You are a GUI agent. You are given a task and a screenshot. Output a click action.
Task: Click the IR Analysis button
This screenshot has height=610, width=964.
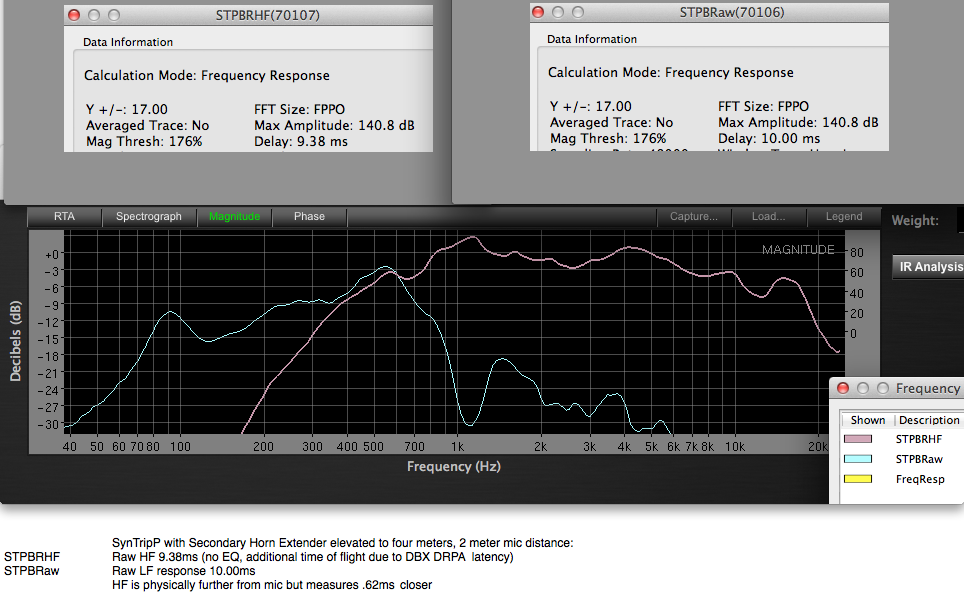pyautogui.click(x=929, y=267)
